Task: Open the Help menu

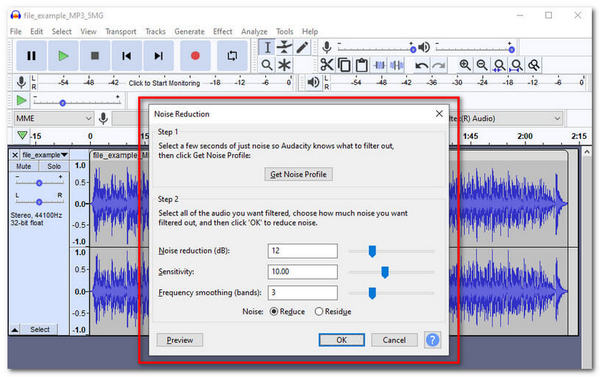Action: [310, 31]
